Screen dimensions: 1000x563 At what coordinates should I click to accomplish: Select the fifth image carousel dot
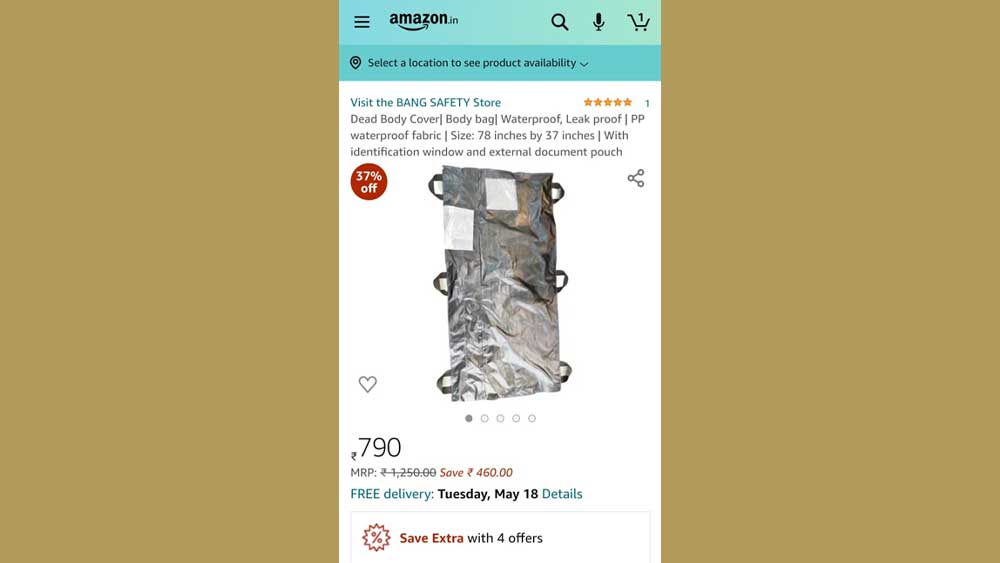click(x=532, y=418)
